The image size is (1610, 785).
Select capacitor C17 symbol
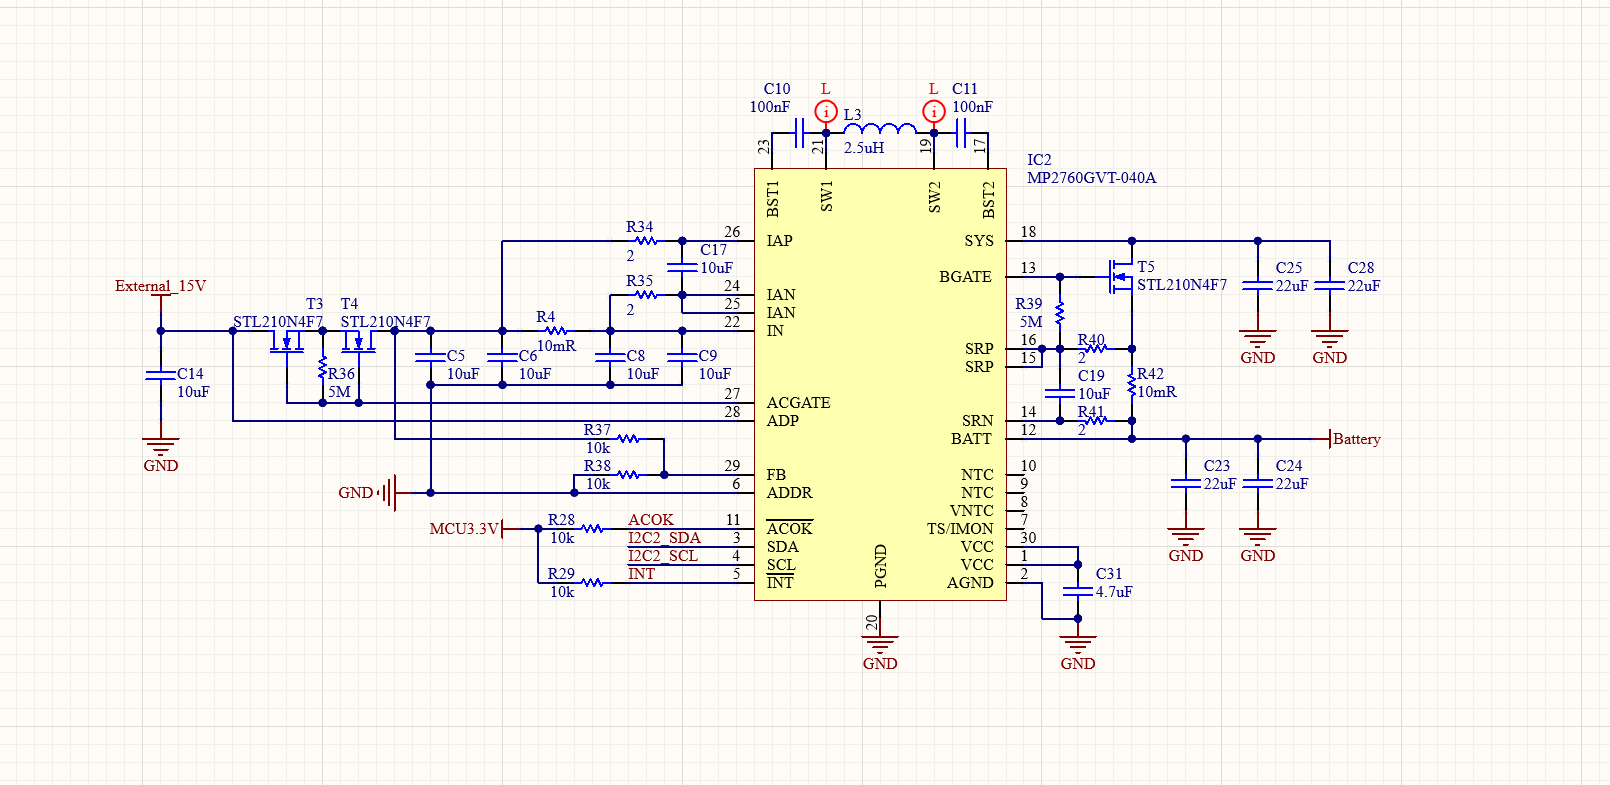click(x=682, y=268)
